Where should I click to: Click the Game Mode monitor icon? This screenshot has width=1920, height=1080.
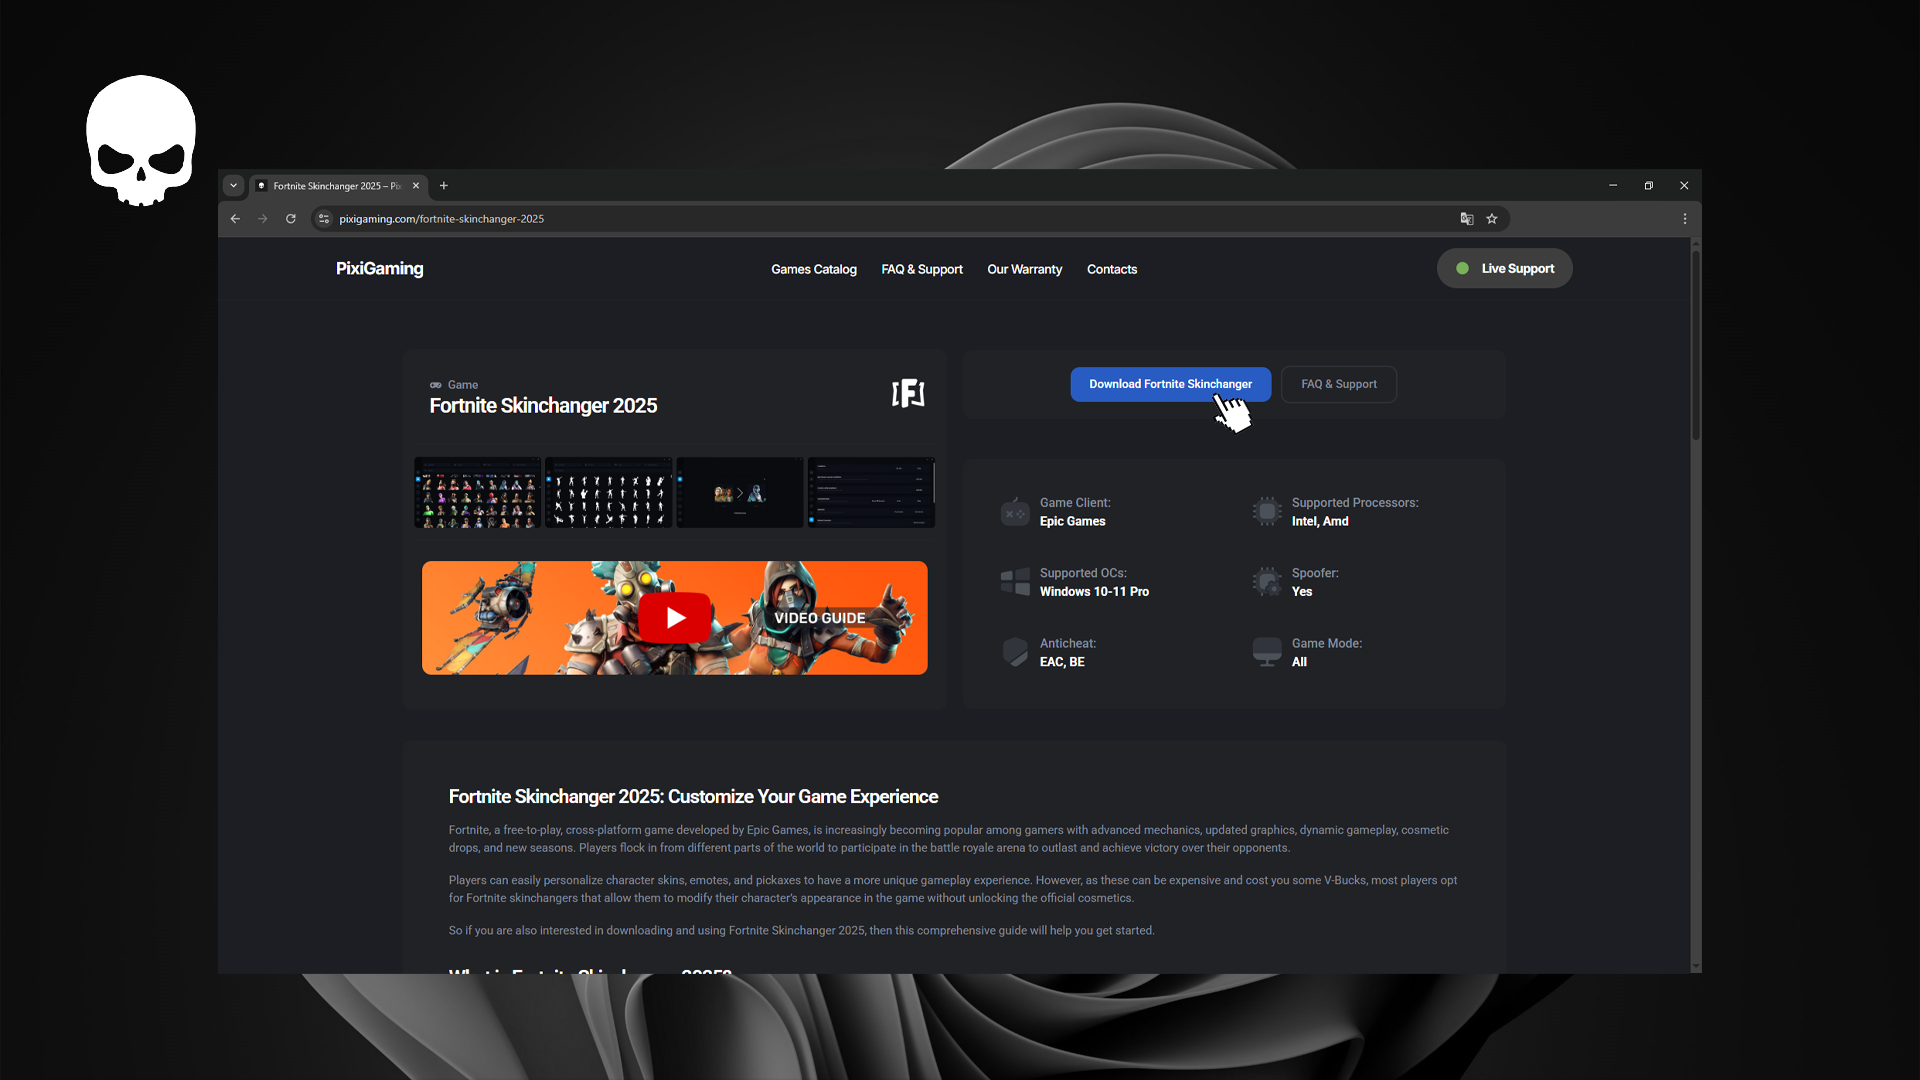pyautogui.click(x=1267, y=652)
